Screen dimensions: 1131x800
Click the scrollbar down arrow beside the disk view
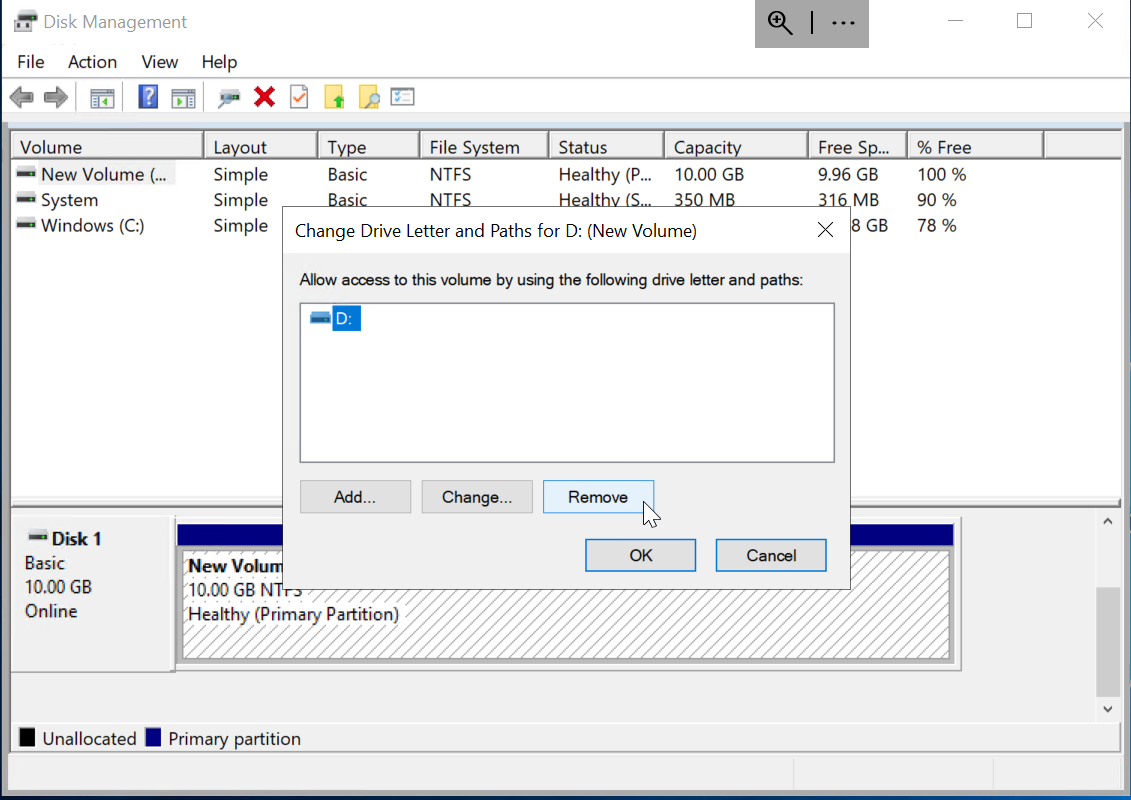pyautogui.click(x=1108, y=708)
